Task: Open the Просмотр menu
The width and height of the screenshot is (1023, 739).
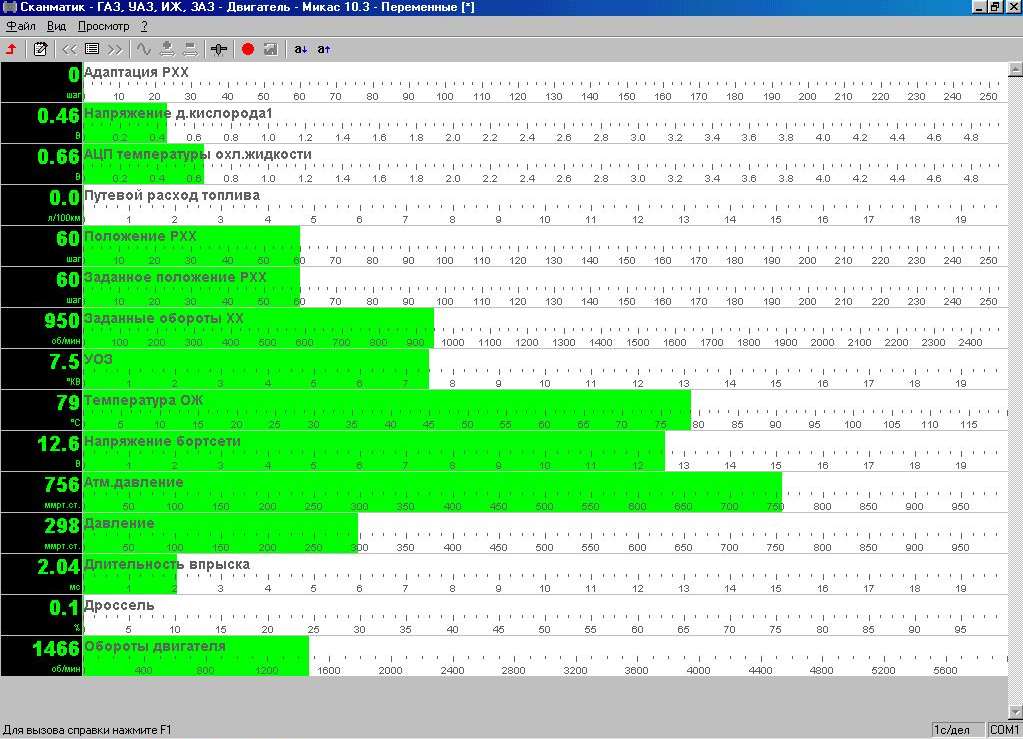Action: [x=103, y=26]
